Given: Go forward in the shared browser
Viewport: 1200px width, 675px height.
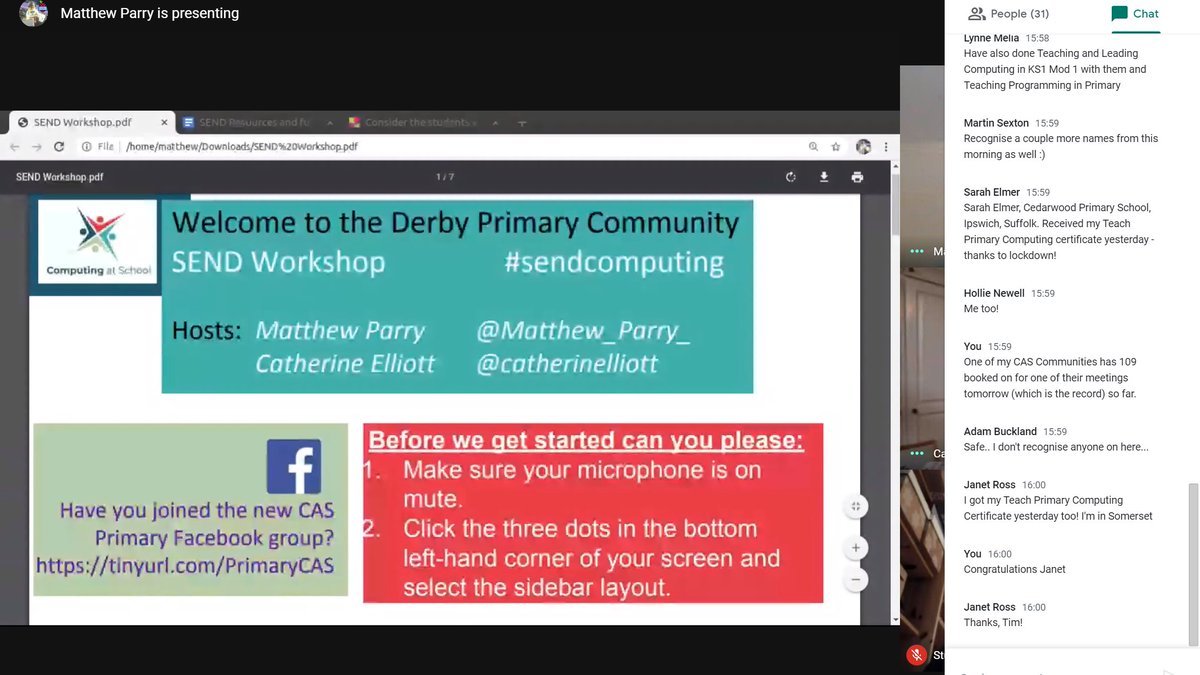Looking at the screenshot, I should click(x=36, y=146).
